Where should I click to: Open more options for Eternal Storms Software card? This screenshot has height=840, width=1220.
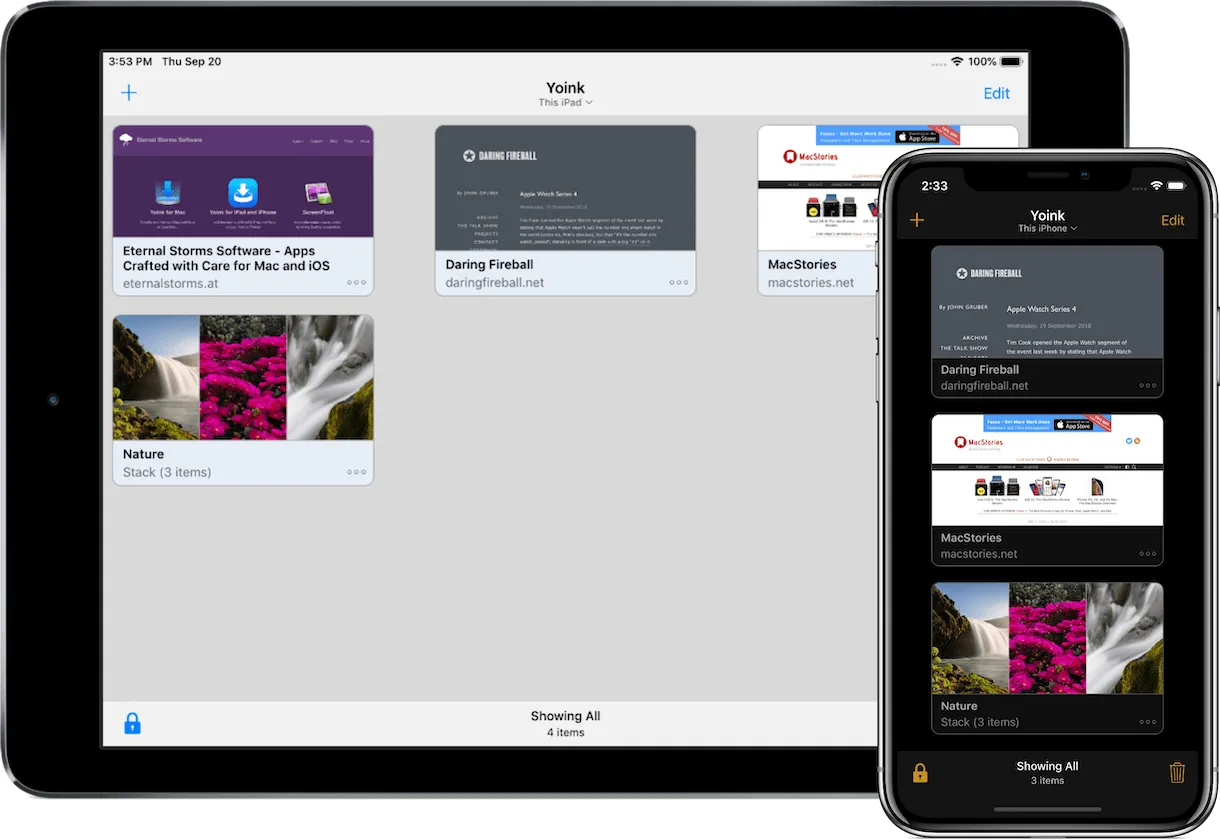click(356, 283)
